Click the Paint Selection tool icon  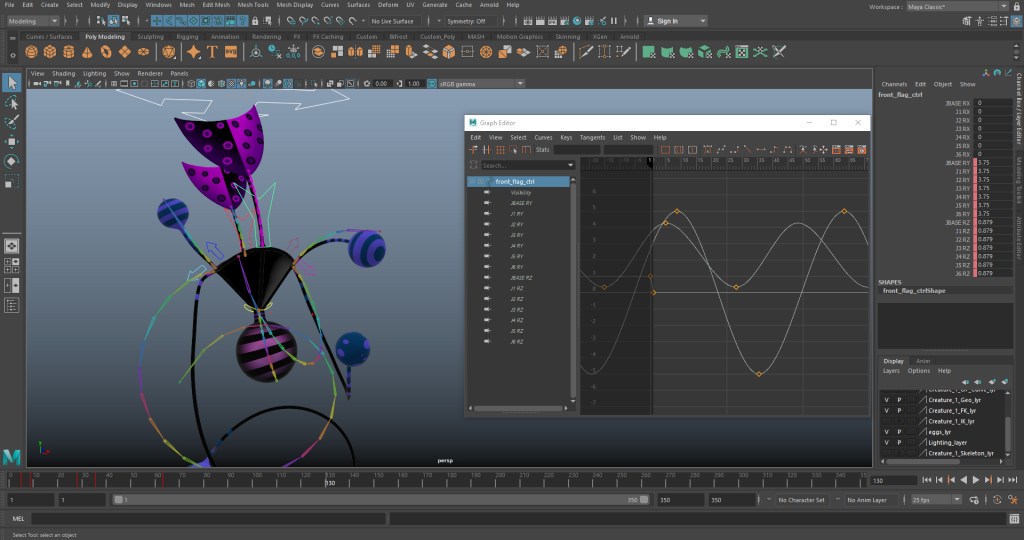pyautogui.click(x=12, y=122)
